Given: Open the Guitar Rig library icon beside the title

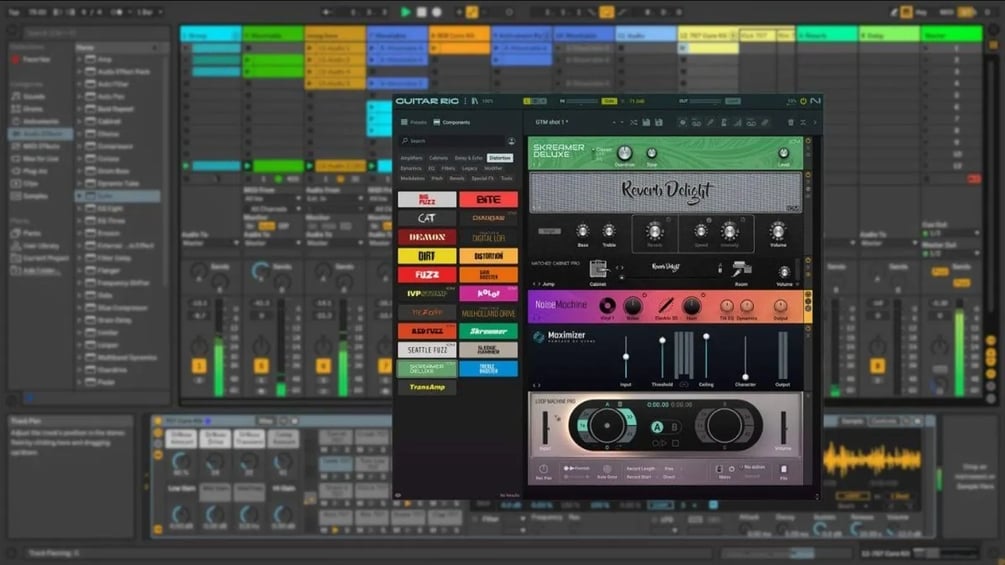Looking at the screenshot, I should pos(475,101).
